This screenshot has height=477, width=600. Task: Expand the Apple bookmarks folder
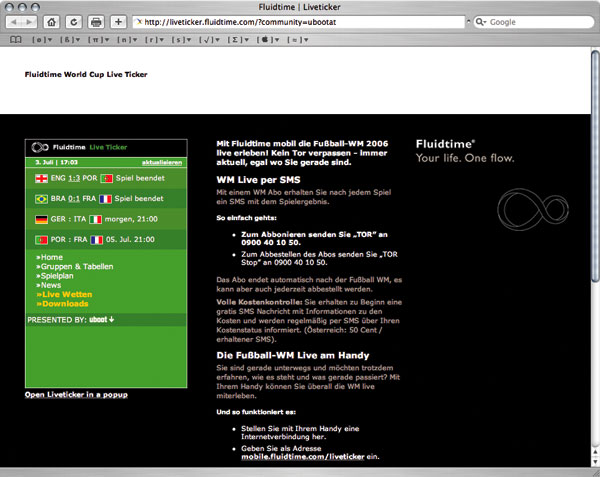coord(268,40)
